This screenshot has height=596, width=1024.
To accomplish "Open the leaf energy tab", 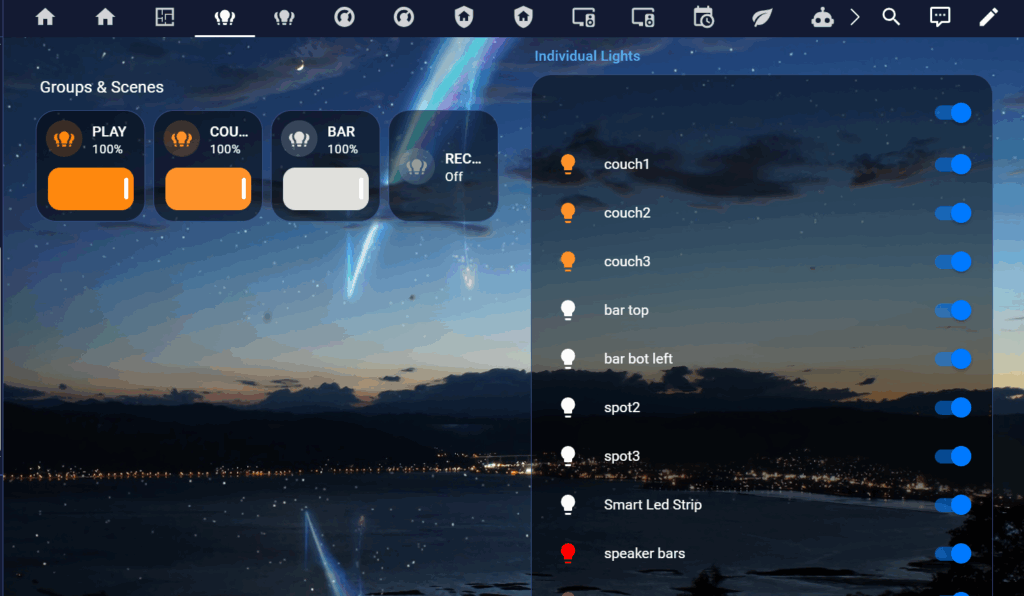I will pos(762,17).
